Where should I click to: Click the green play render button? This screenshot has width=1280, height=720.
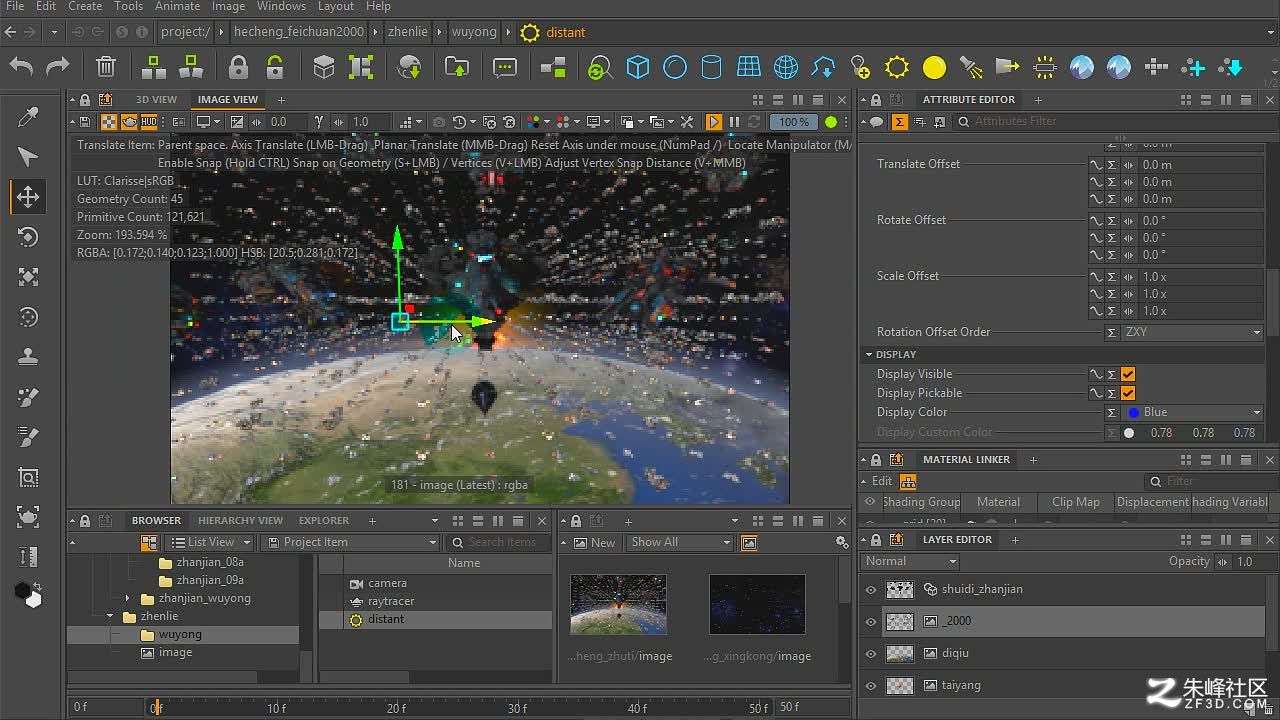pyautogui.click(x=714, y=122)
